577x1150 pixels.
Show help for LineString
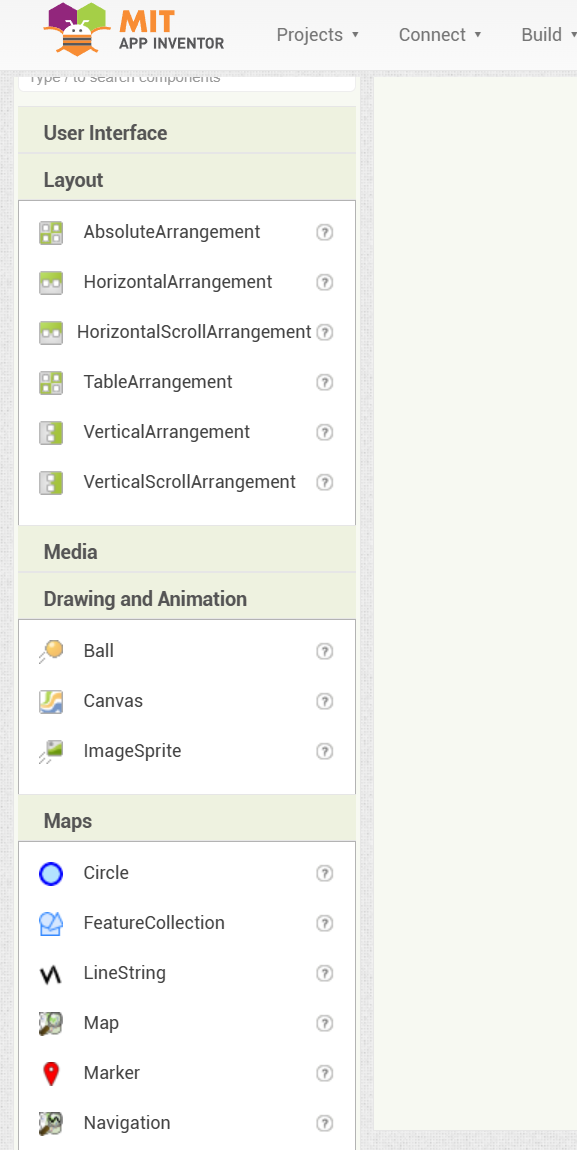tap(325, 973)
